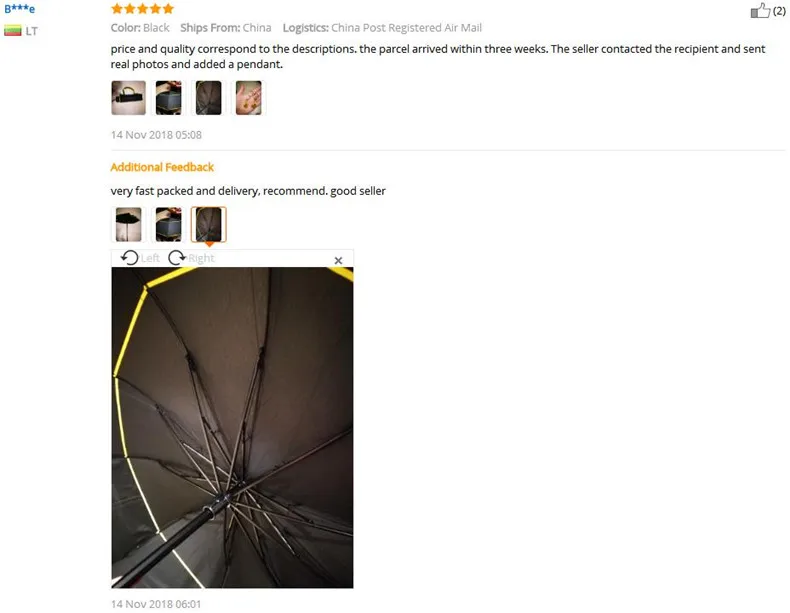Click the helpful vote count (2)
This screenshot has width=790, height=613.
(x=779, y=11)
